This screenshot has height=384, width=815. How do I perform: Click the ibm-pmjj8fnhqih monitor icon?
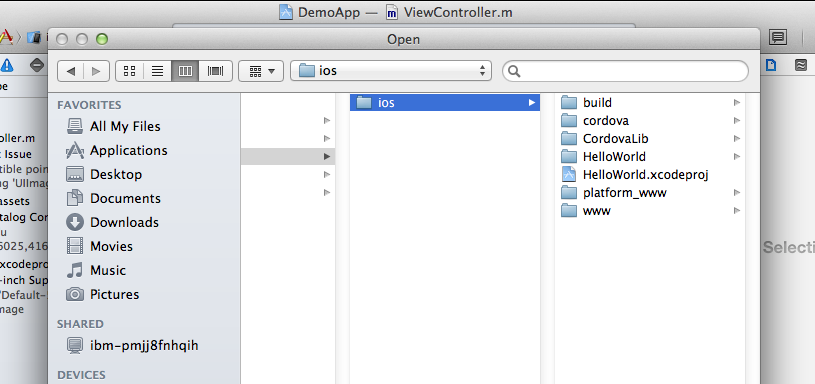[x=75, y=346]
